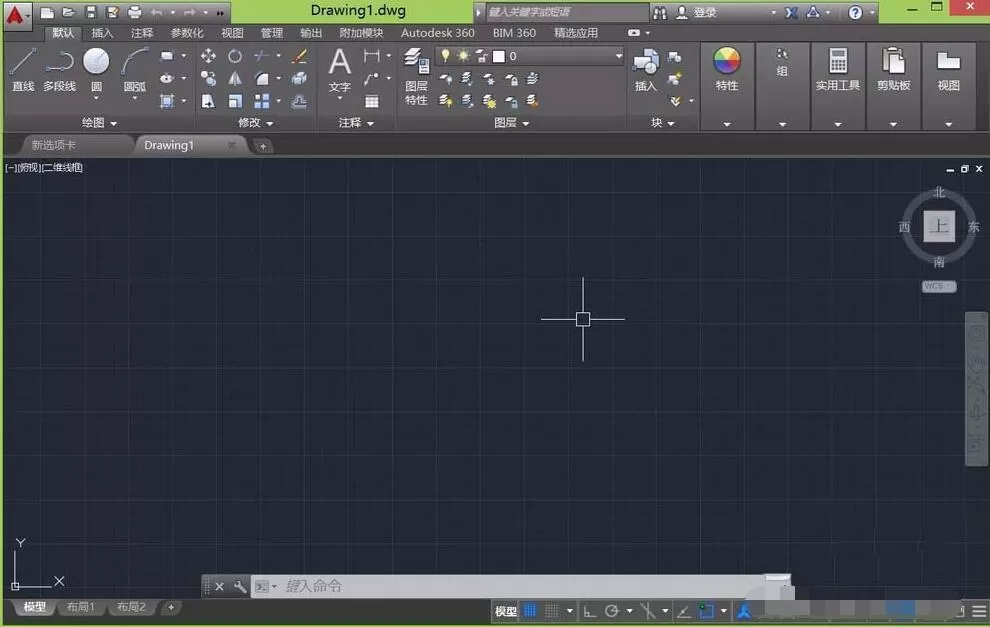Select the 多段线 polyline tool

[59, 69]
